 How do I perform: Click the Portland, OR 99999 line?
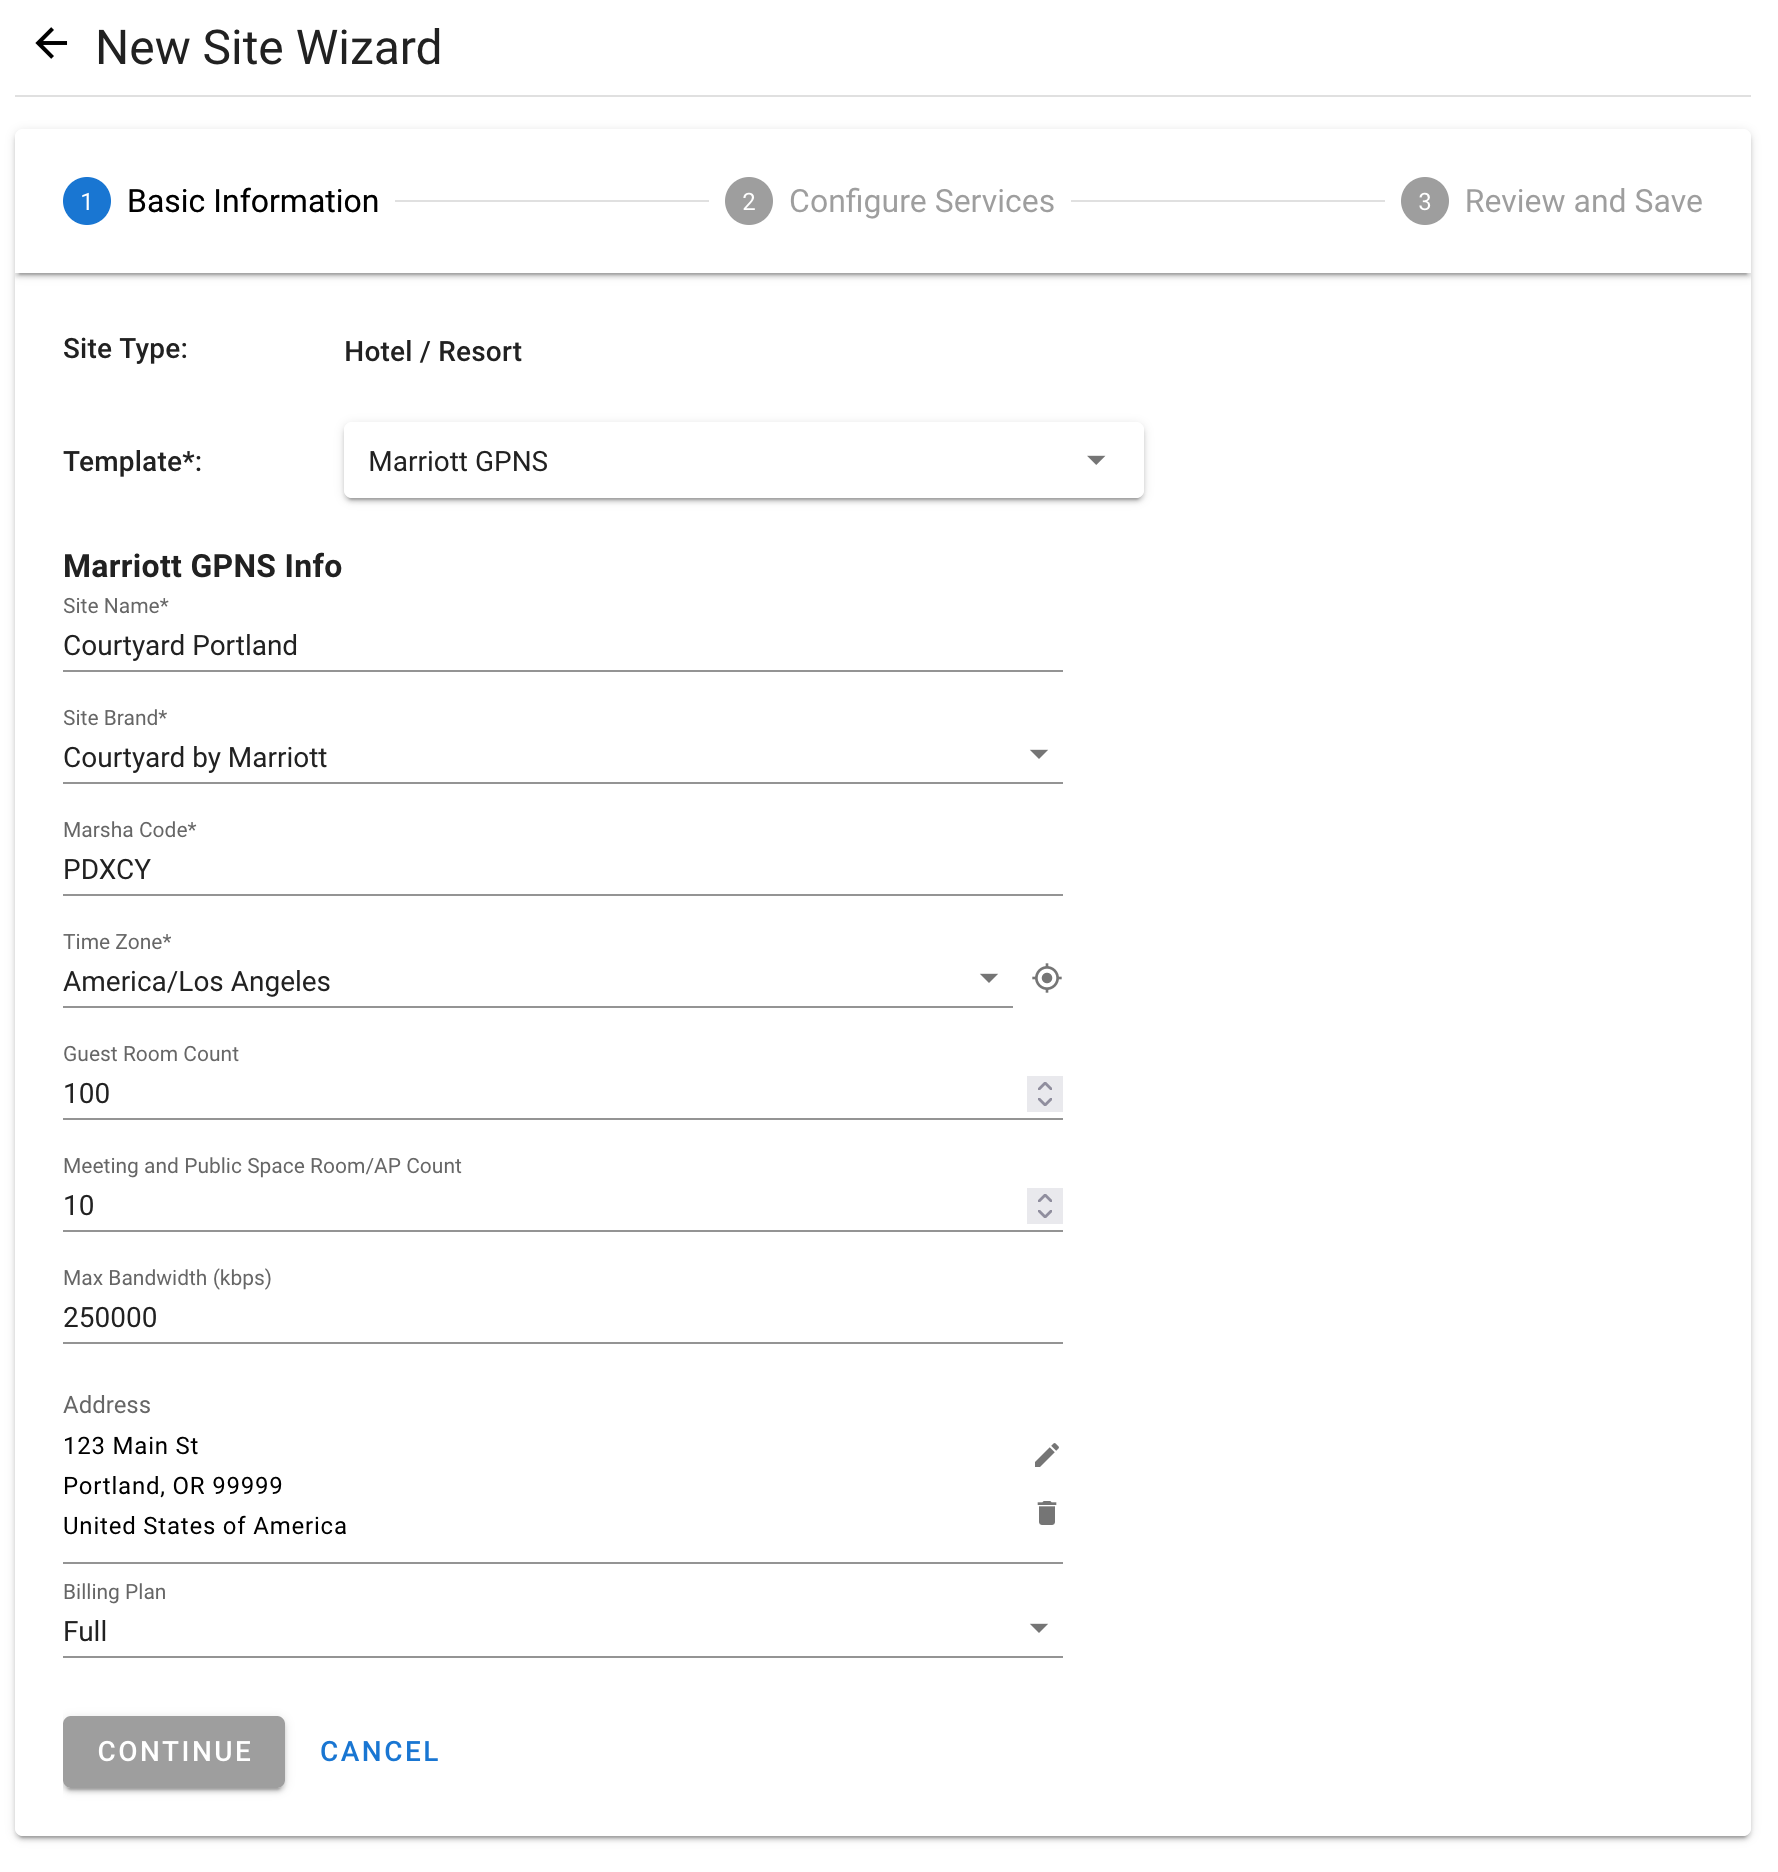pyautogui.click(x=173, y=1486)
